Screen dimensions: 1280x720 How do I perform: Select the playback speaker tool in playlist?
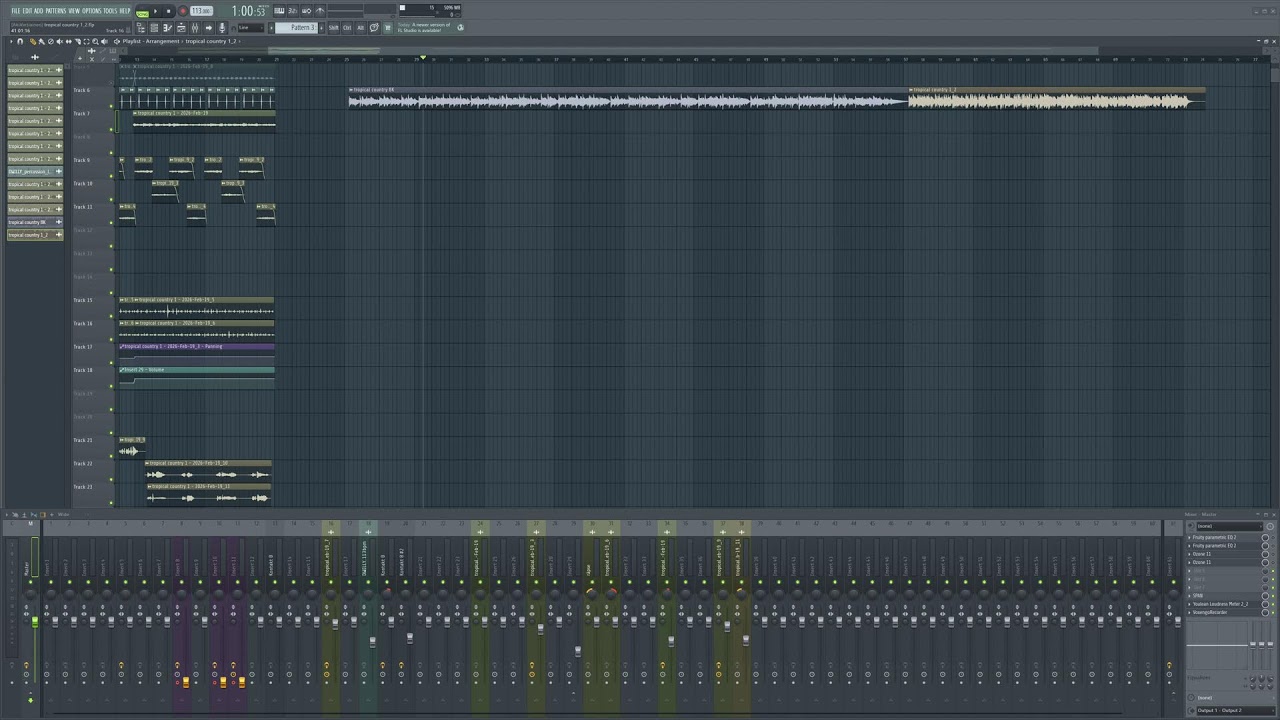click(104, 42)
